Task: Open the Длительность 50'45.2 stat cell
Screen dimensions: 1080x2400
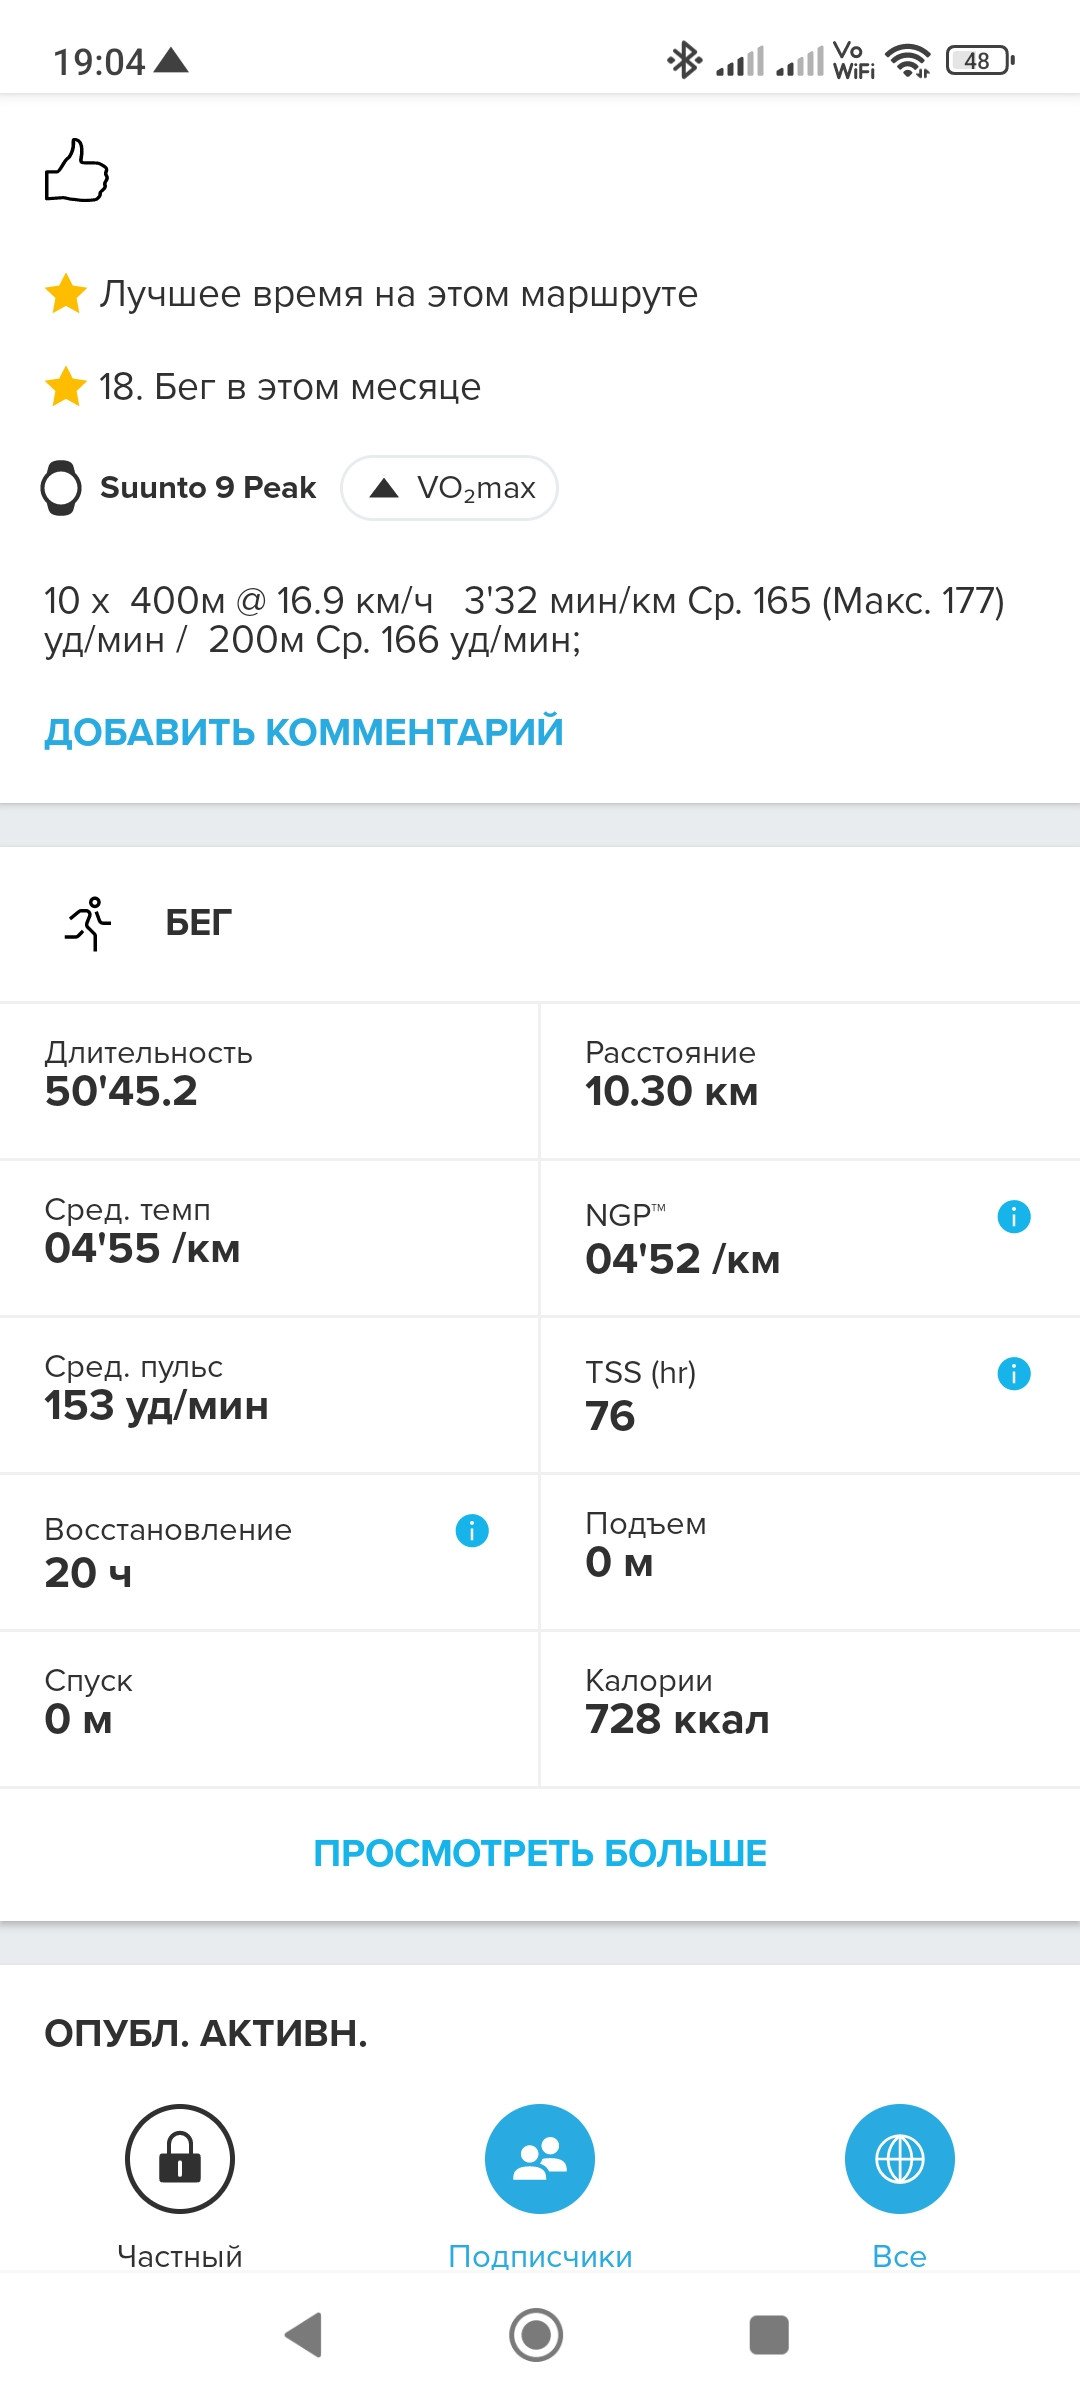Action: tap(269, 1081)
